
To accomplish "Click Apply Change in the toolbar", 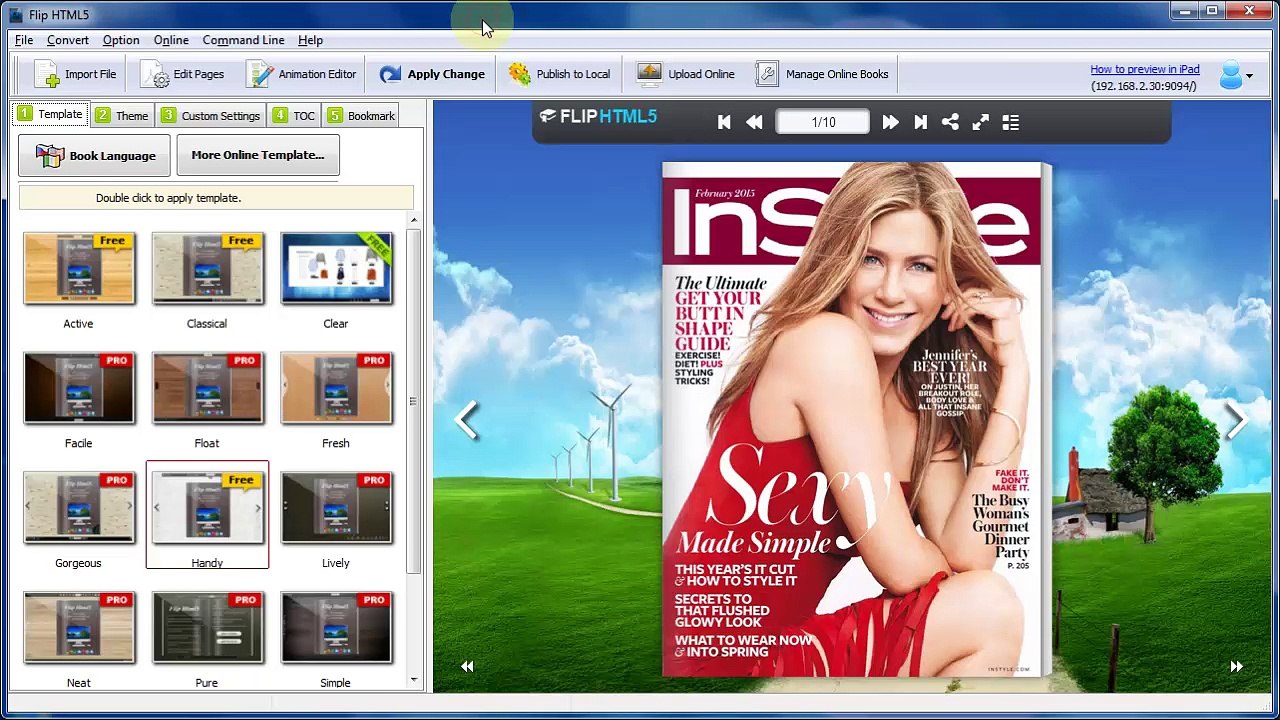I will [432, 74].
